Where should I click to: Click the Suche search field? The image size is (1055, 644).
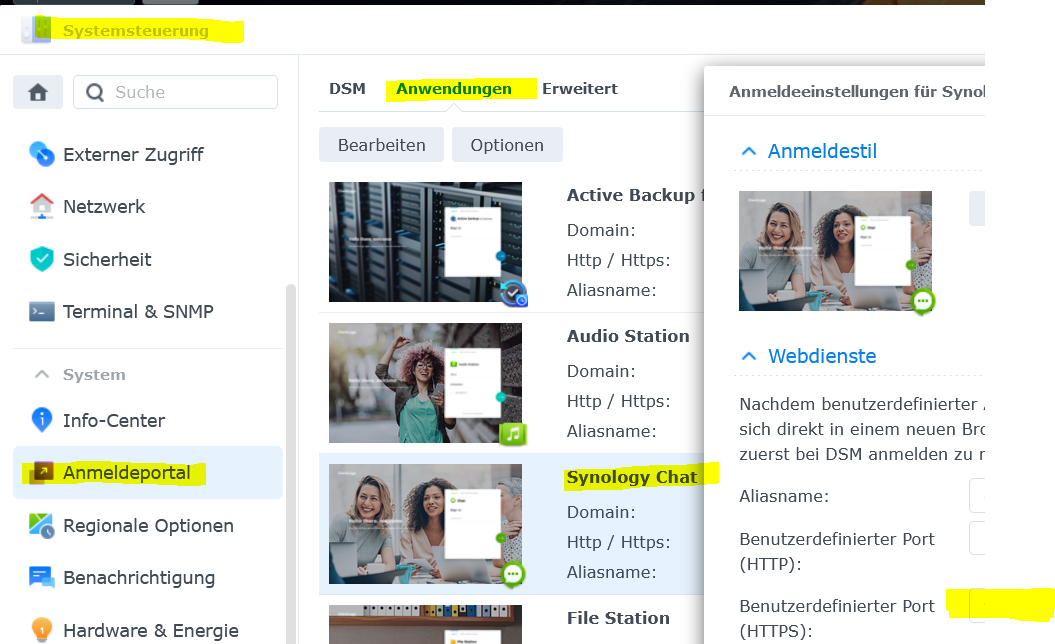[176, 92]
